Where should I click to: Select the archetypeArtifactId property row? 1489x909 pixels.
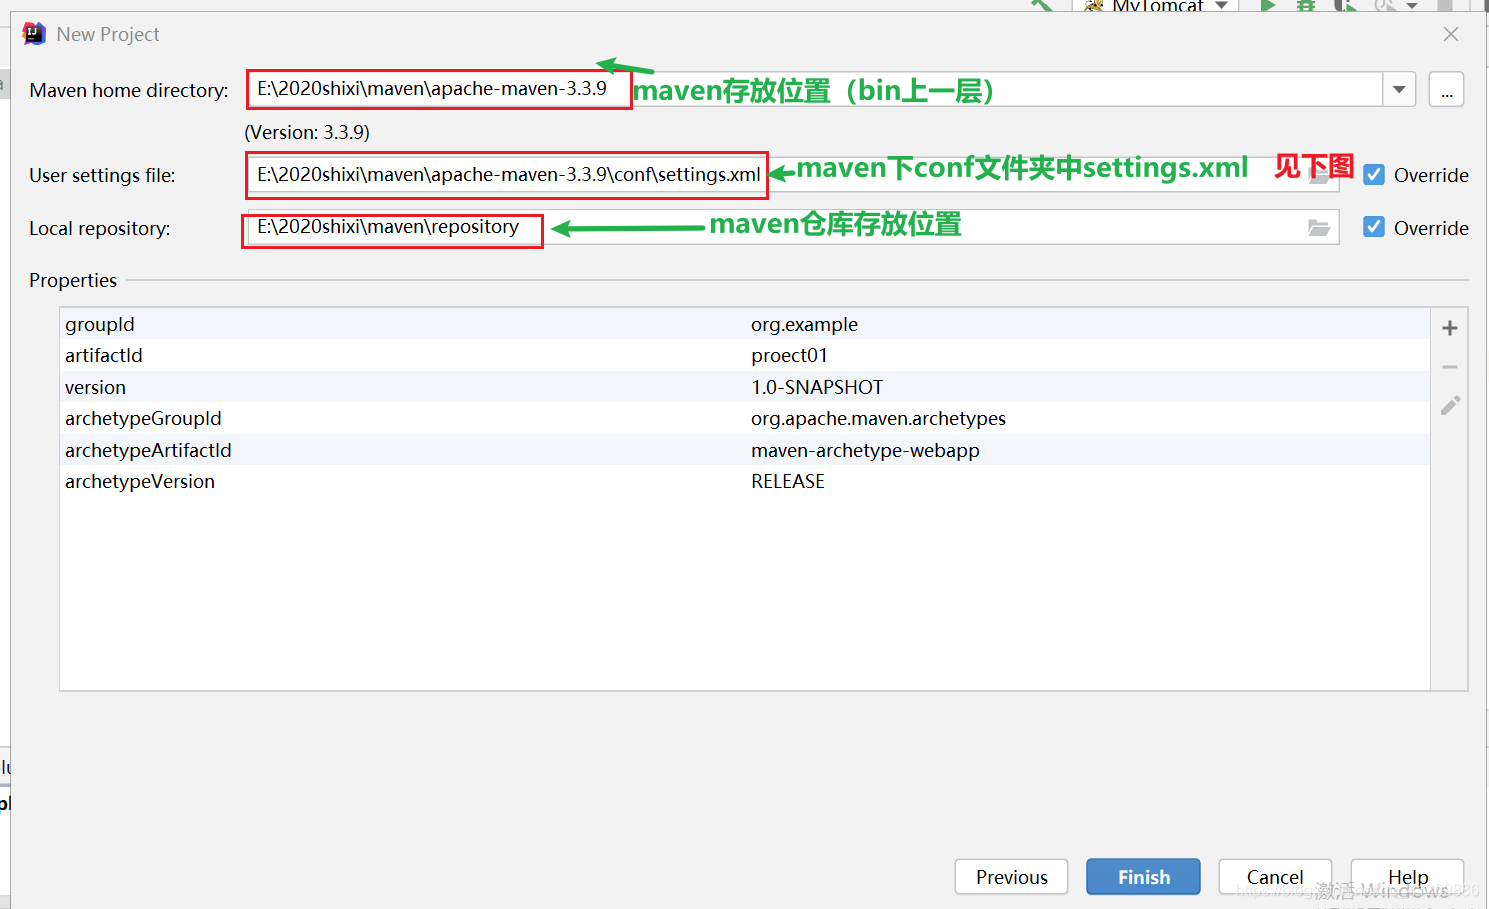click(744, 450)
